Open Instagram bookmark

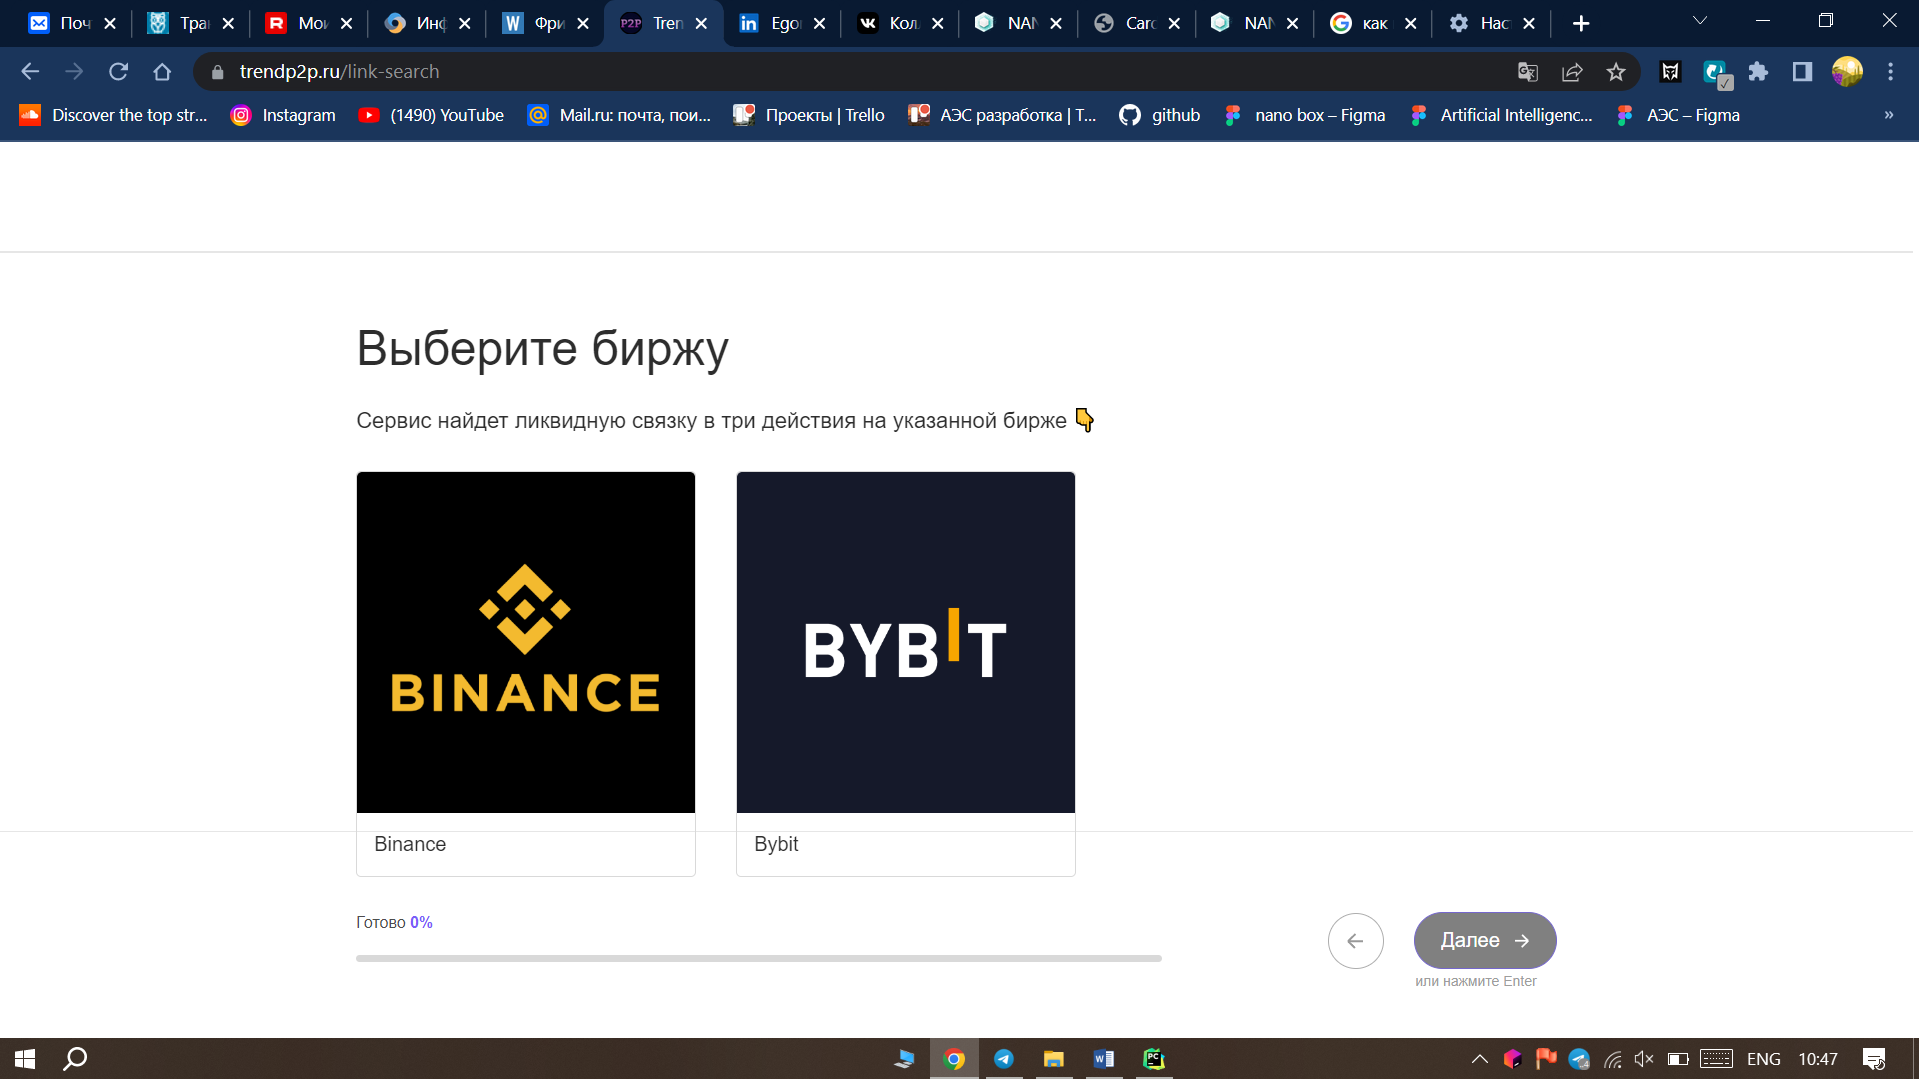tap(283, 115)
